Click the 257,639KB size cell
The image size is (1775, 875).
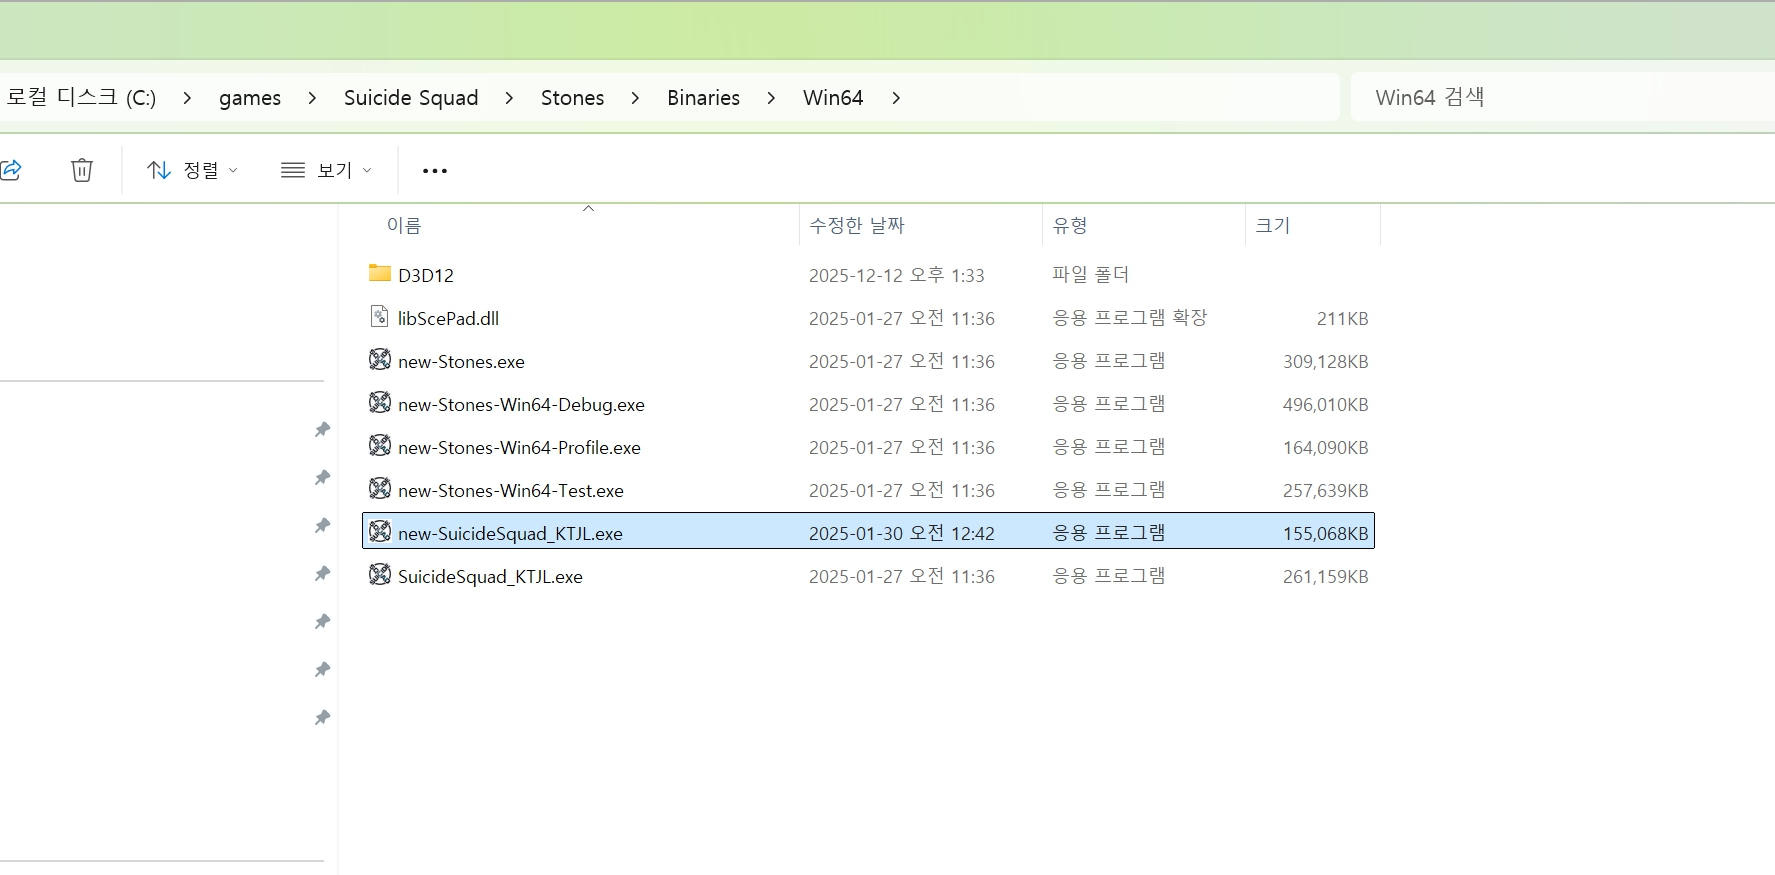(x=1326, y=490)
